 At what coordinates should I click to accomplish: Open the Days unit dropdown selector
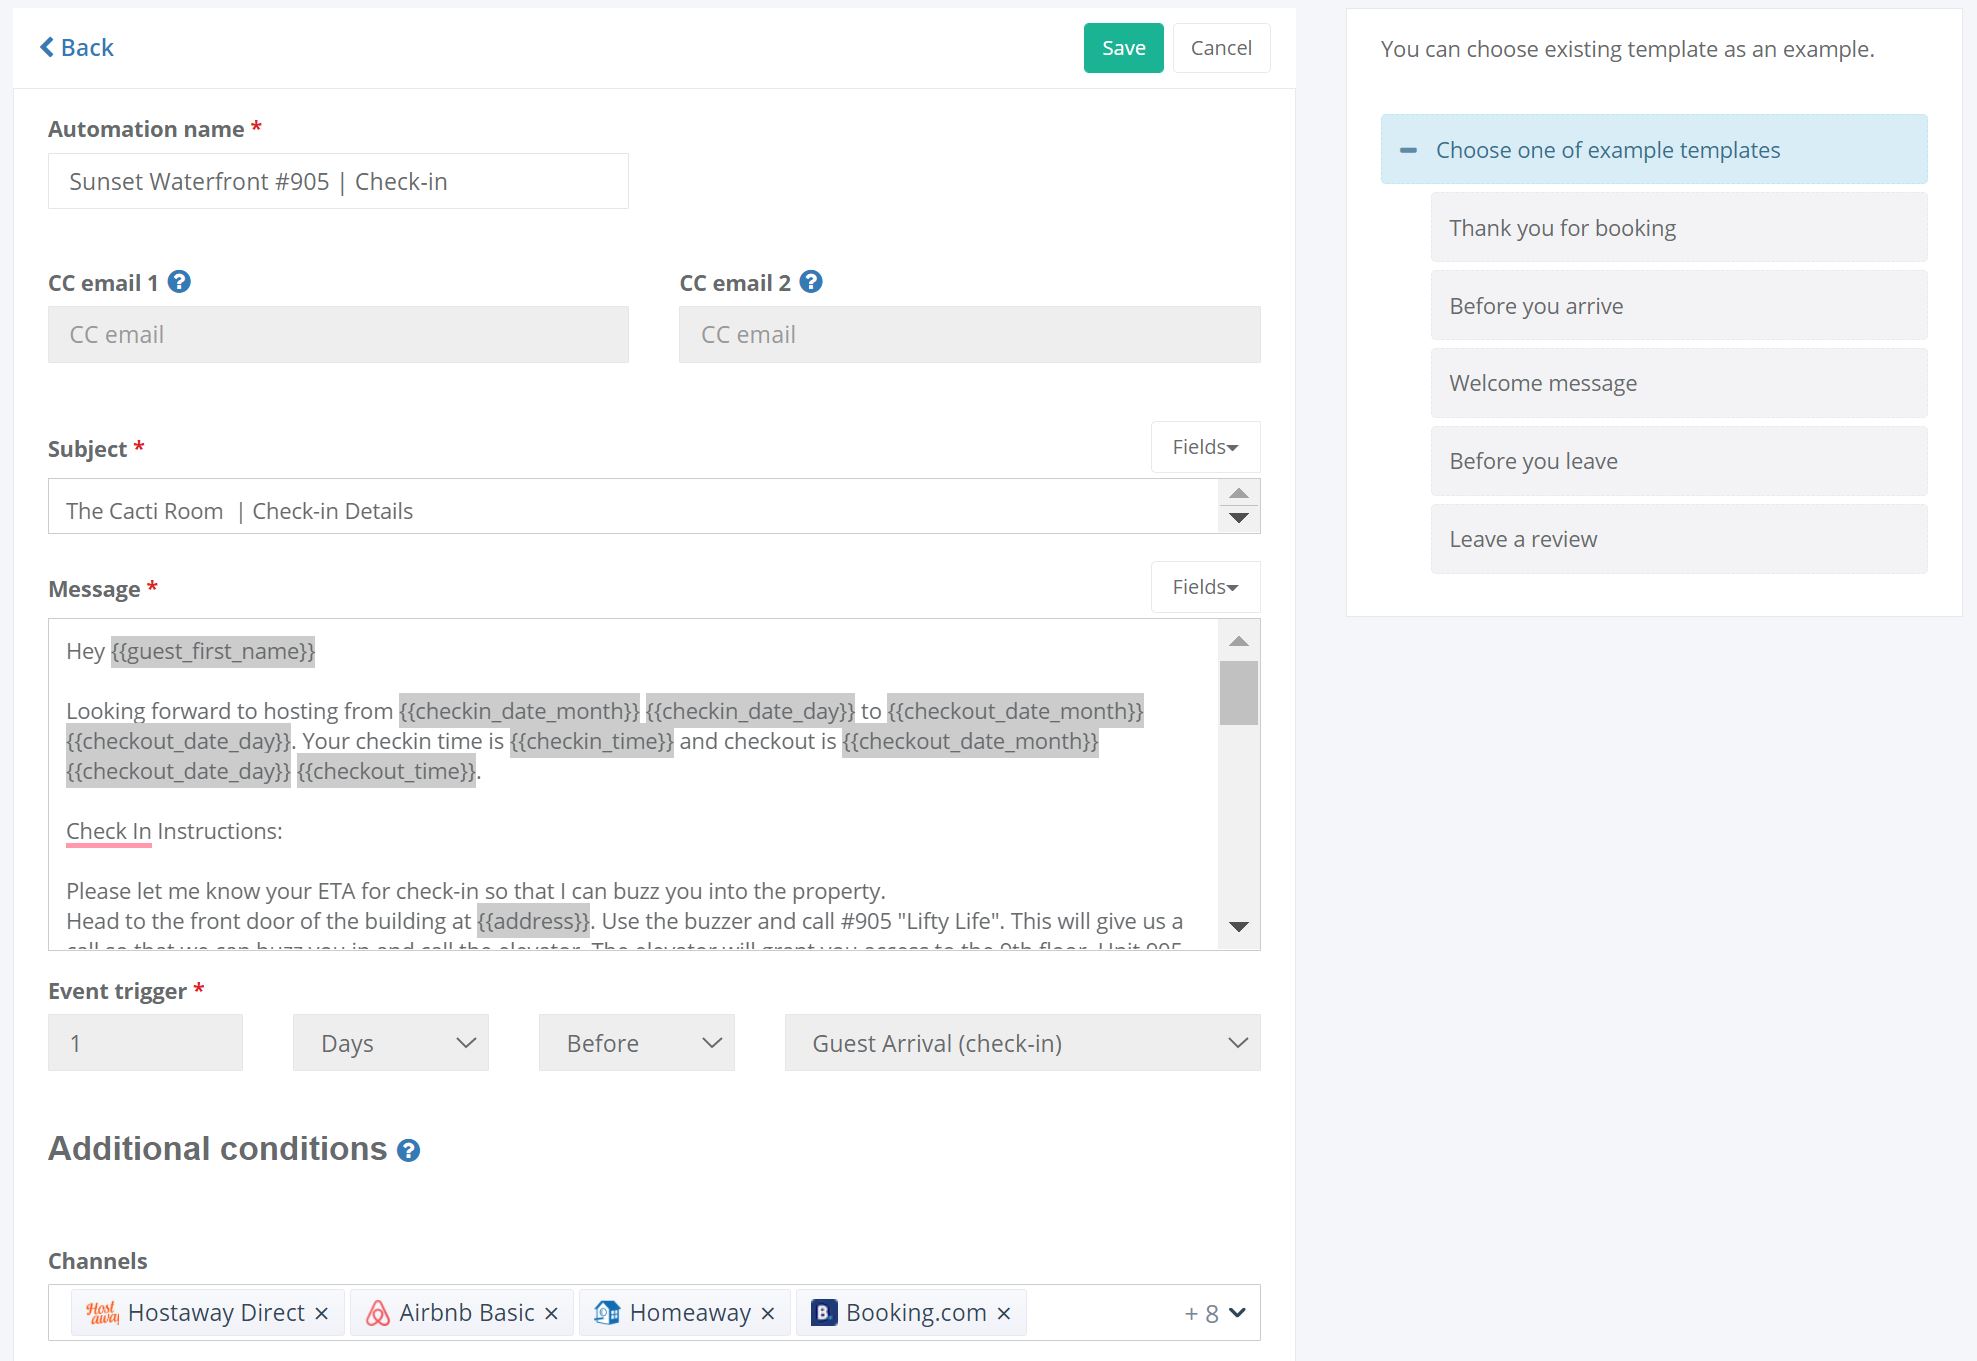(392, 1043)
